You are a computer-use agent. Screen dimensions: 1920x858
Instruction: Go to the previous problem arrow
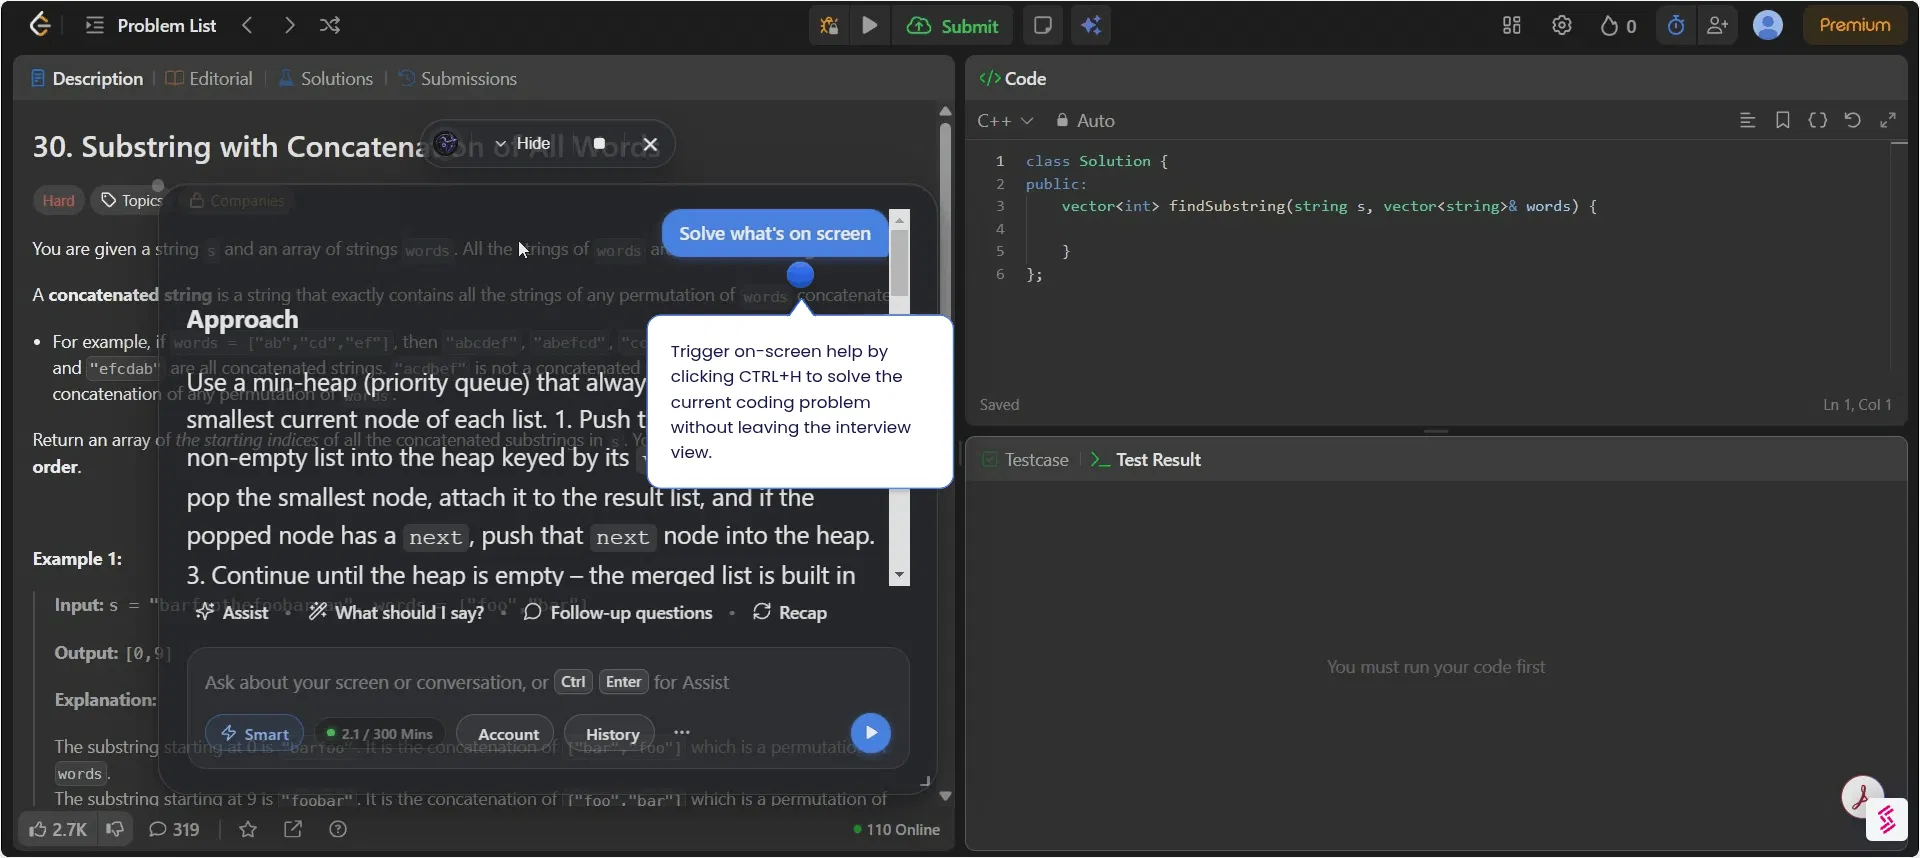(247, 25)
